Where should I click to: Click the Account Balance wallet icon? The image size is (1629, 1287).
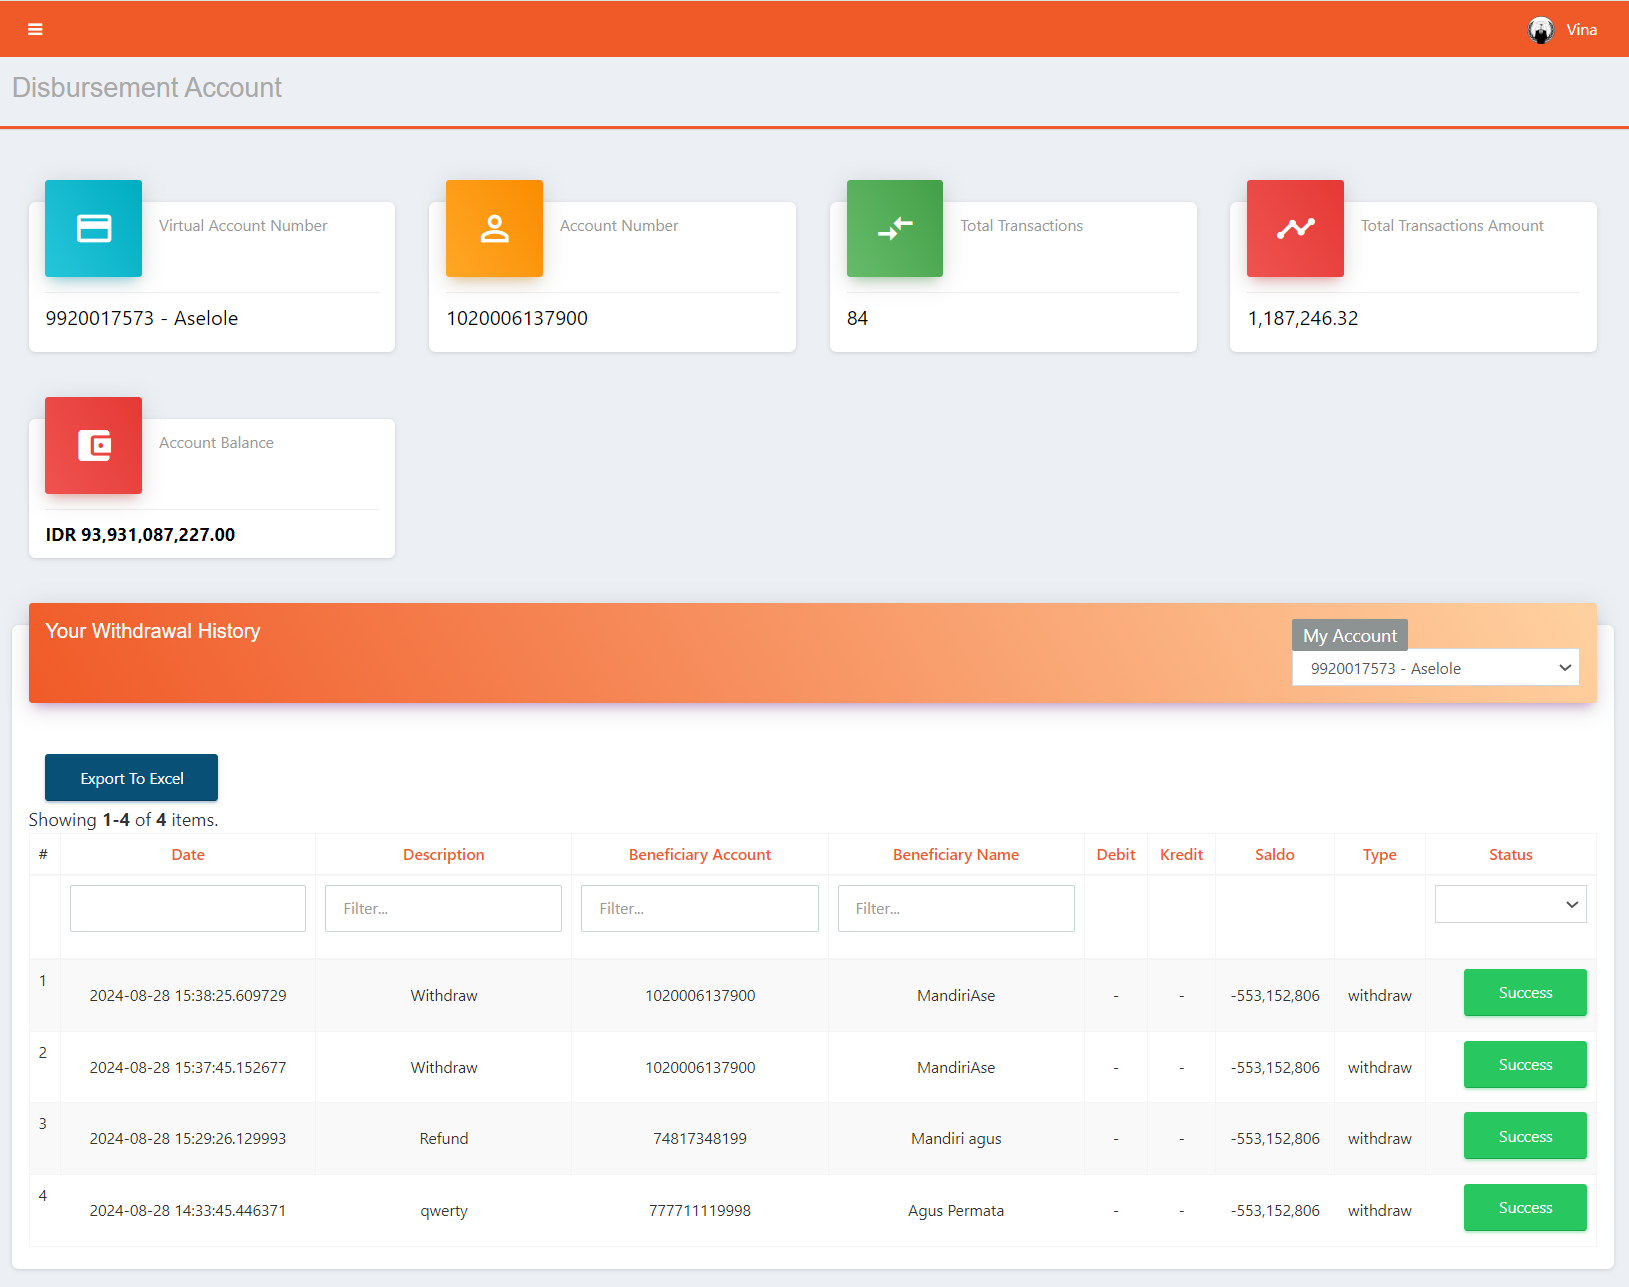point(93,445)
